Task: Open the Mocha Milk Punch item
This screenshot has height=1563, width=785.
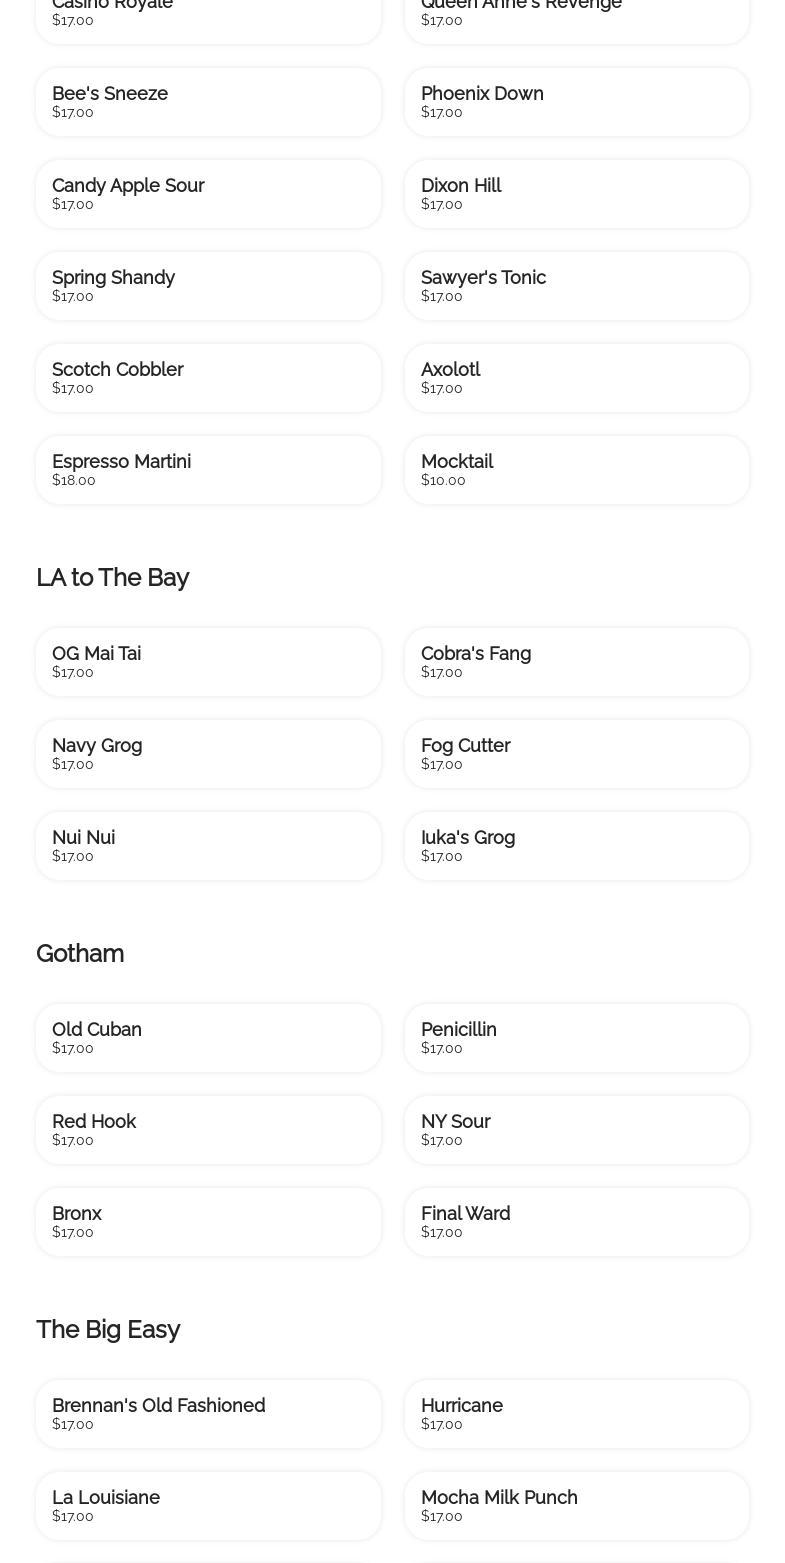Action: (x=577, y=1506)
